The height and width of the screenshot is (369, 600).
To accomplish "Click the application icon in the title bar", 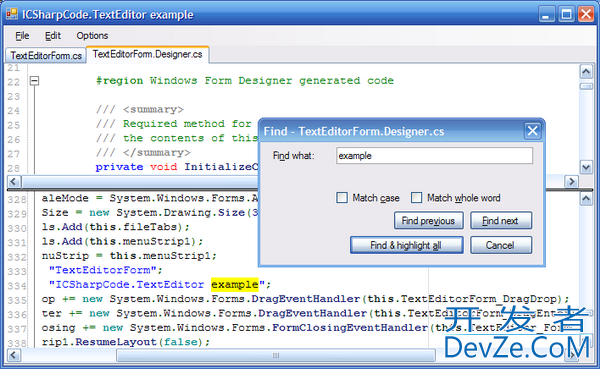I will pos(11,14).
